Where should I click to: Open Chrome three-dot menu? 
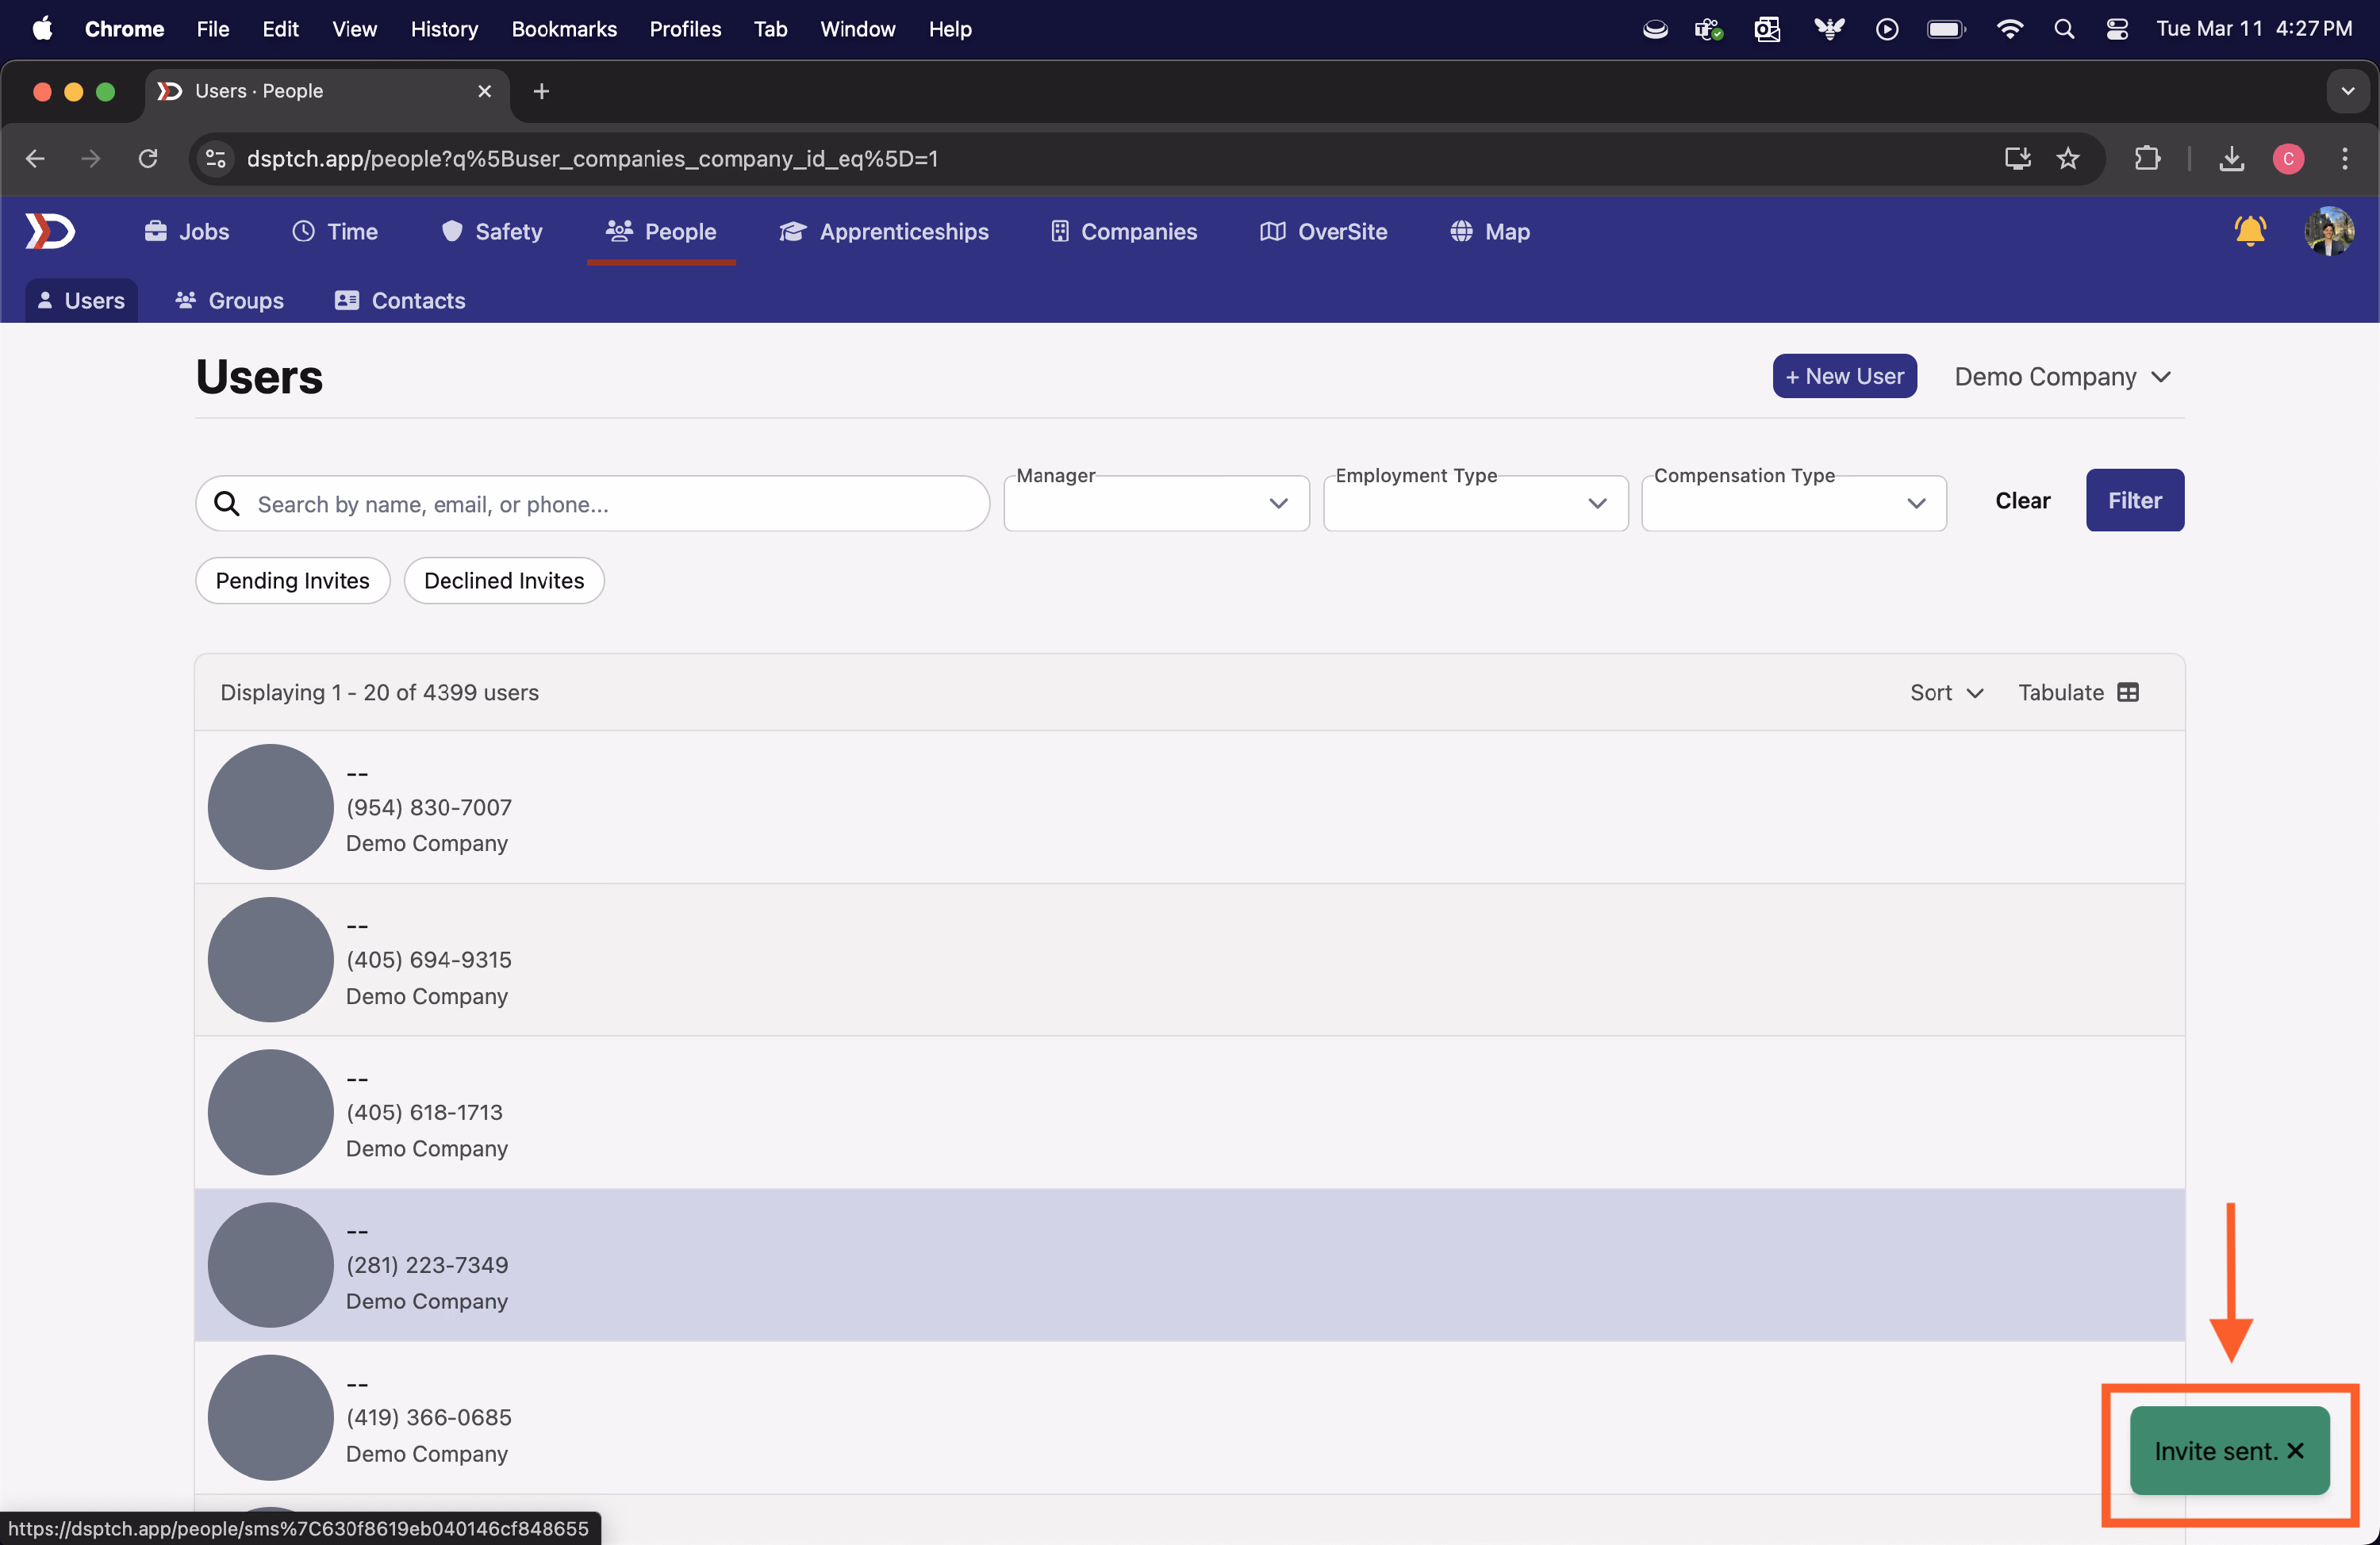tap(2345, 158)
